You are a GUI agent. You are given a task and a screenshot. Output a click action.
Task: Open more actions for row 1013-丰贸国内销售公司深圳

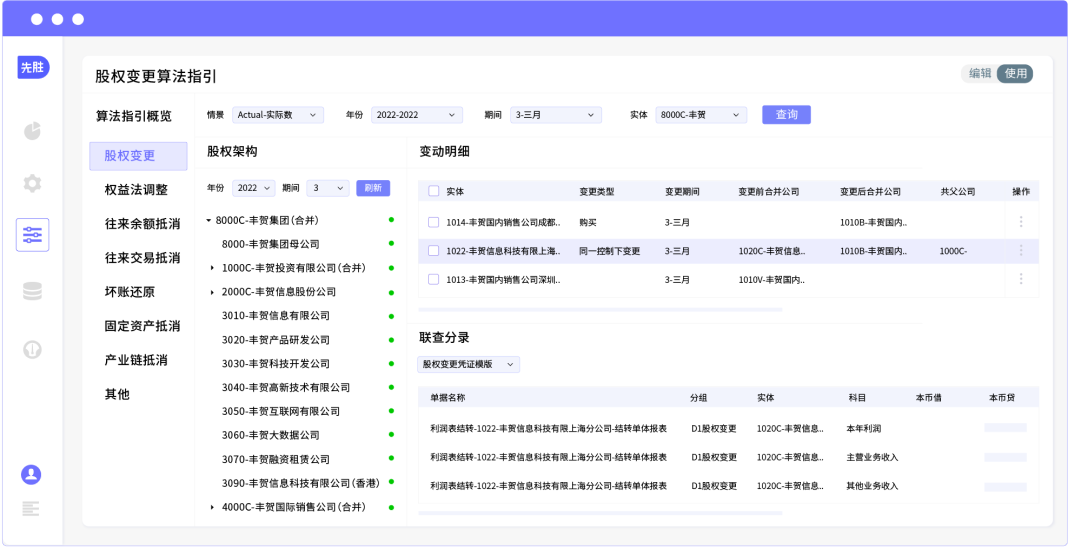(1020, 279)
